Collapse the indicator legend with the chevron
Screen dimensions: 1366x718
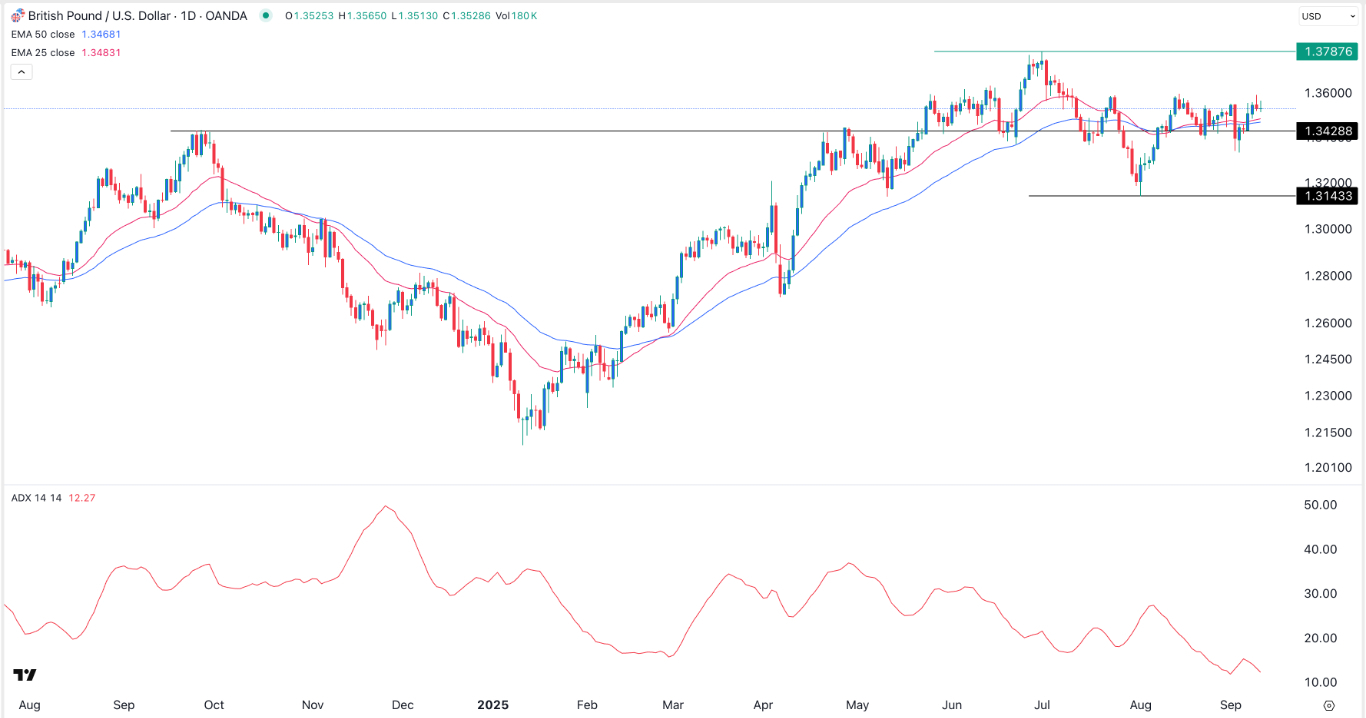click(20, 71)
